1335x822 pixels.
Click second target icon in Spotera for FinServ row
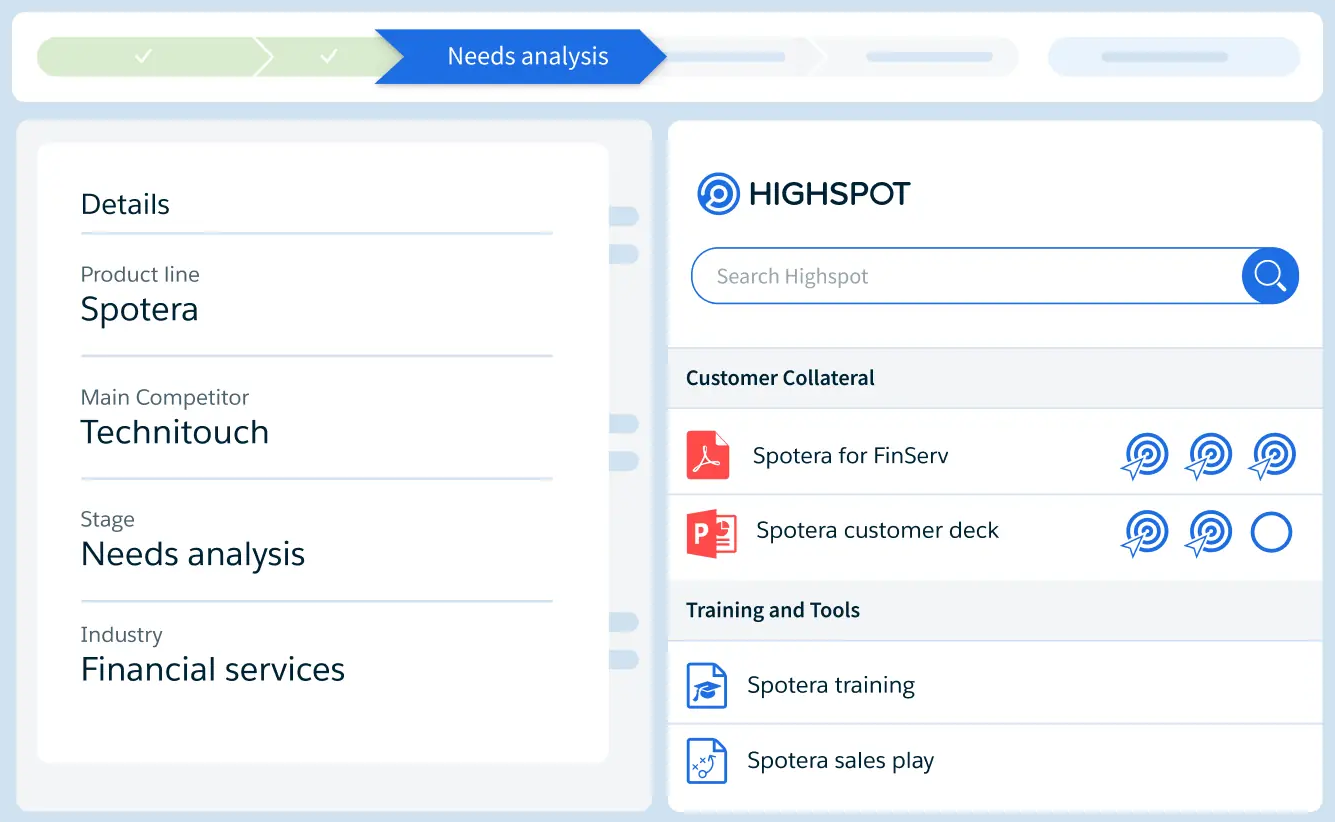click(x=1208, y=456)
